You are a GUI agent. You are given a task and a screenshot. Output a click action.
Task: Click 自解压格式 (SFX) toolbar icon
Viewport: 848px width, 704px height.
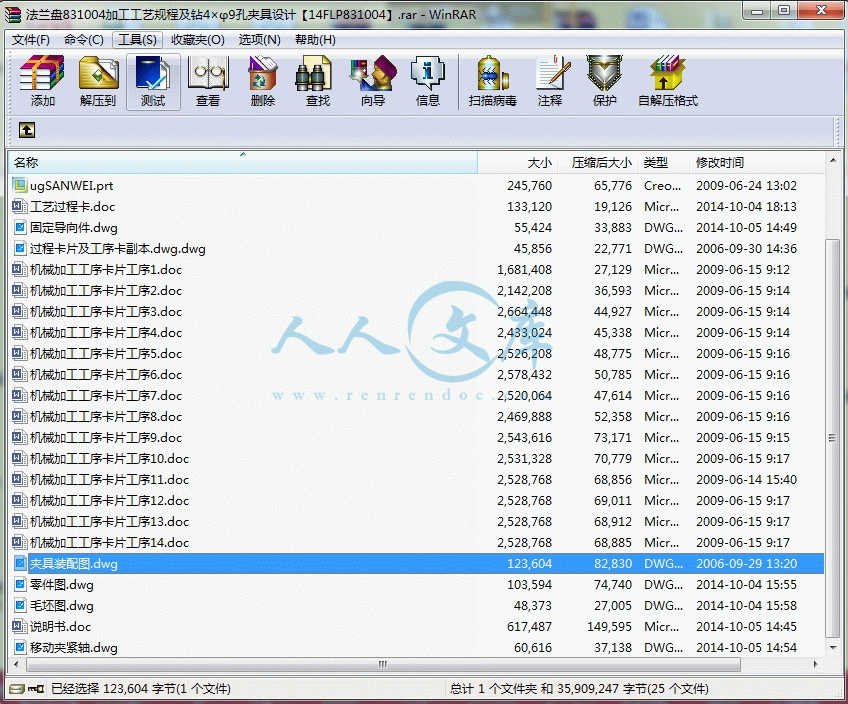tap(668, 73)
